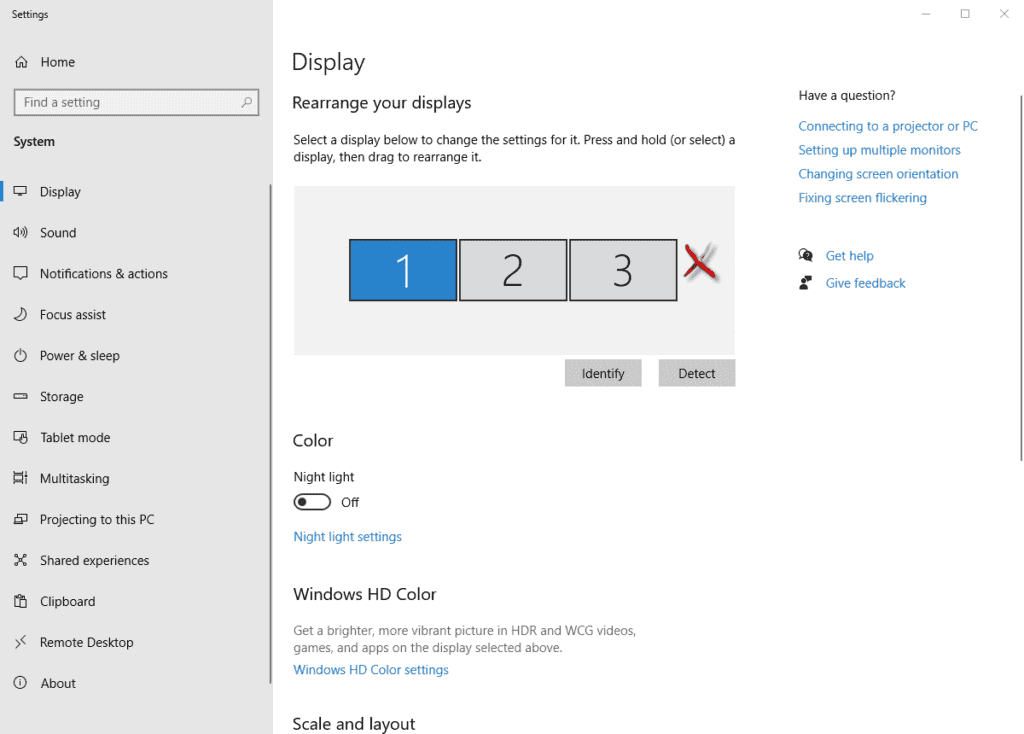Open Storage using its drive icon
The height and width of the screenshot is (734, 1024).
(x=20, y=396)
